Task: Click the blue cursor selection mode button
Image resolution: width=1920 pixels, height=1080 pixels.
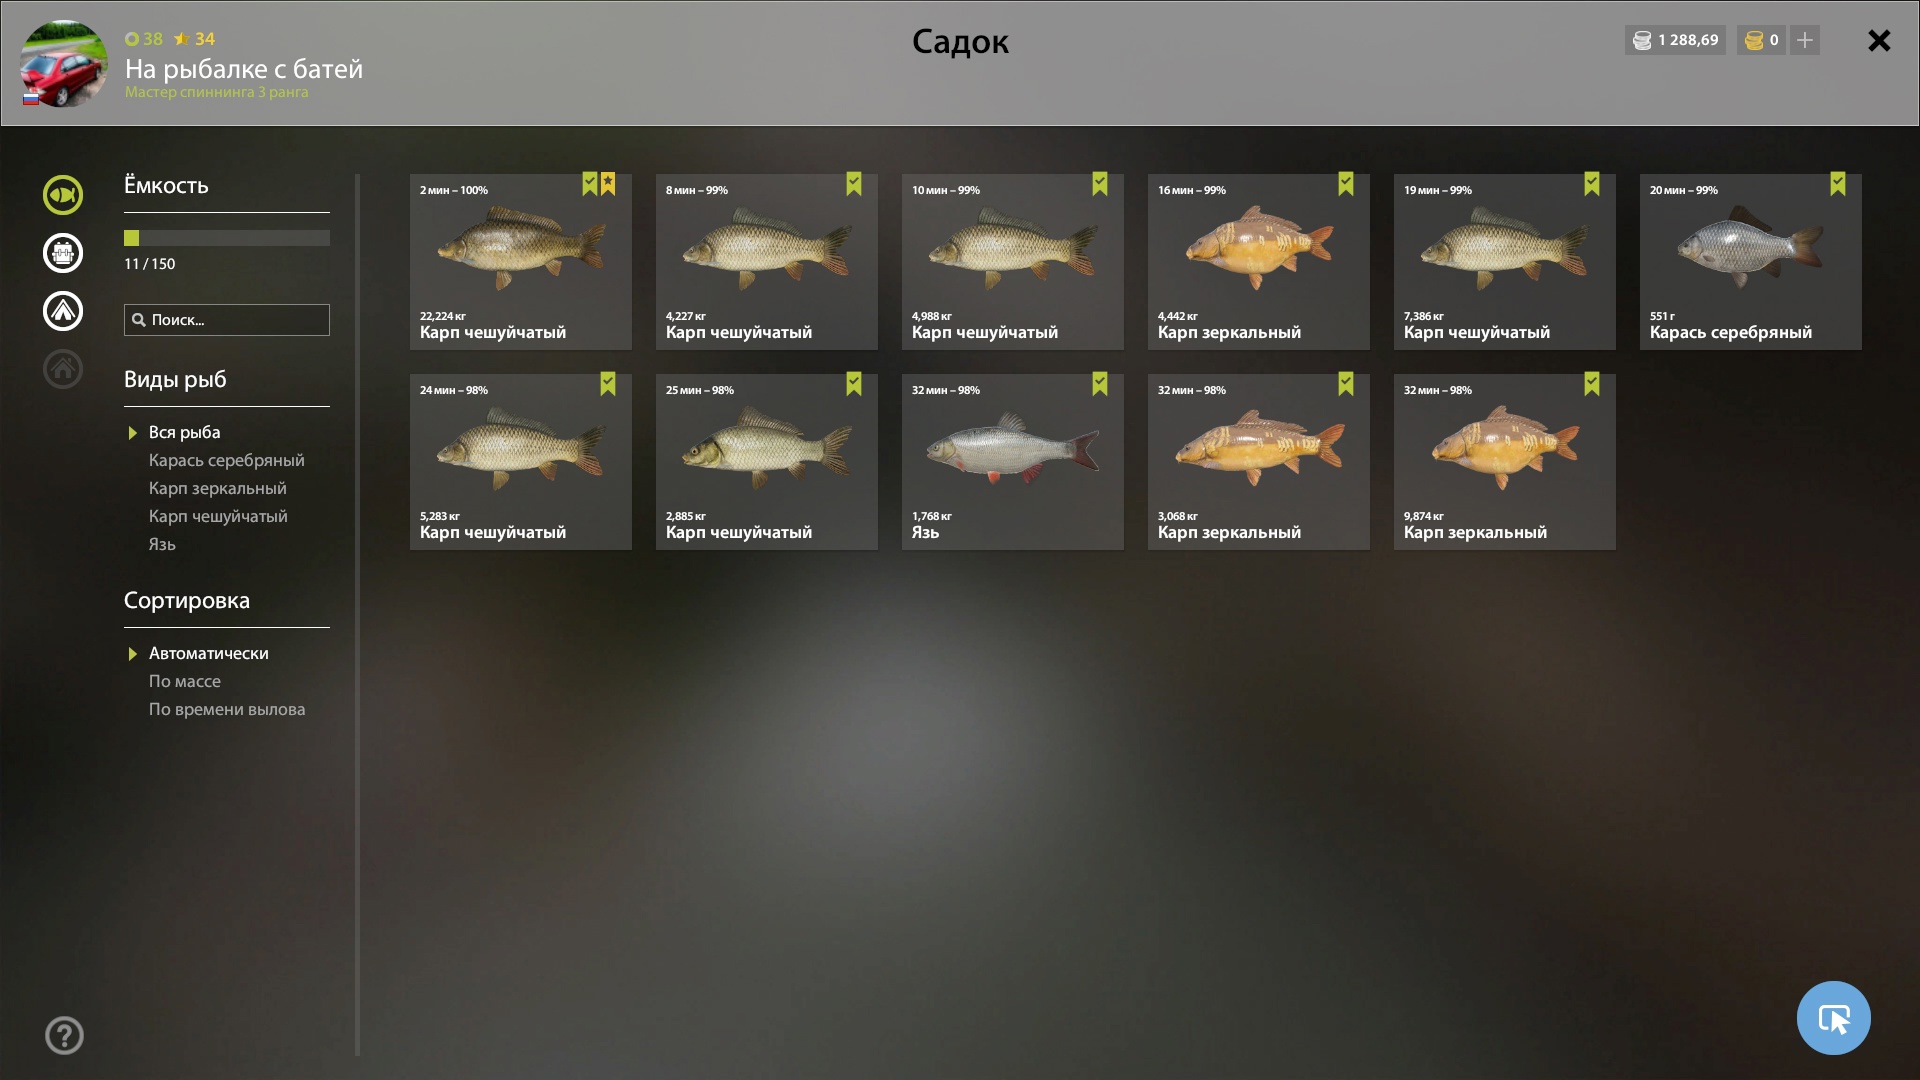Action: [x=1833, y=1018]
